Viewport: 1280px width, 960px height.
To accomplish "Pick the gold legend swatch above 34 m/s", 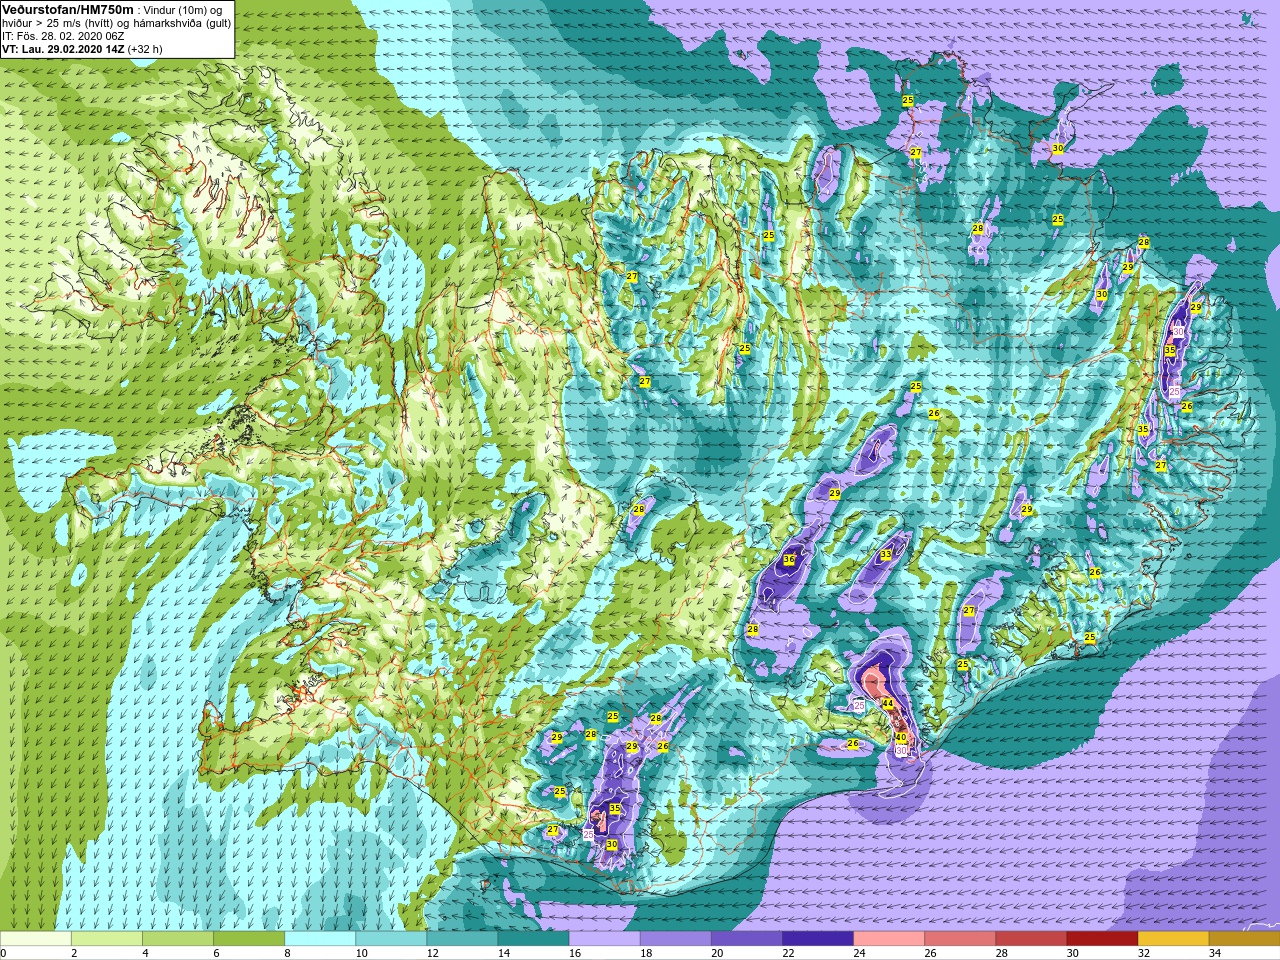I will [1243, 940].
